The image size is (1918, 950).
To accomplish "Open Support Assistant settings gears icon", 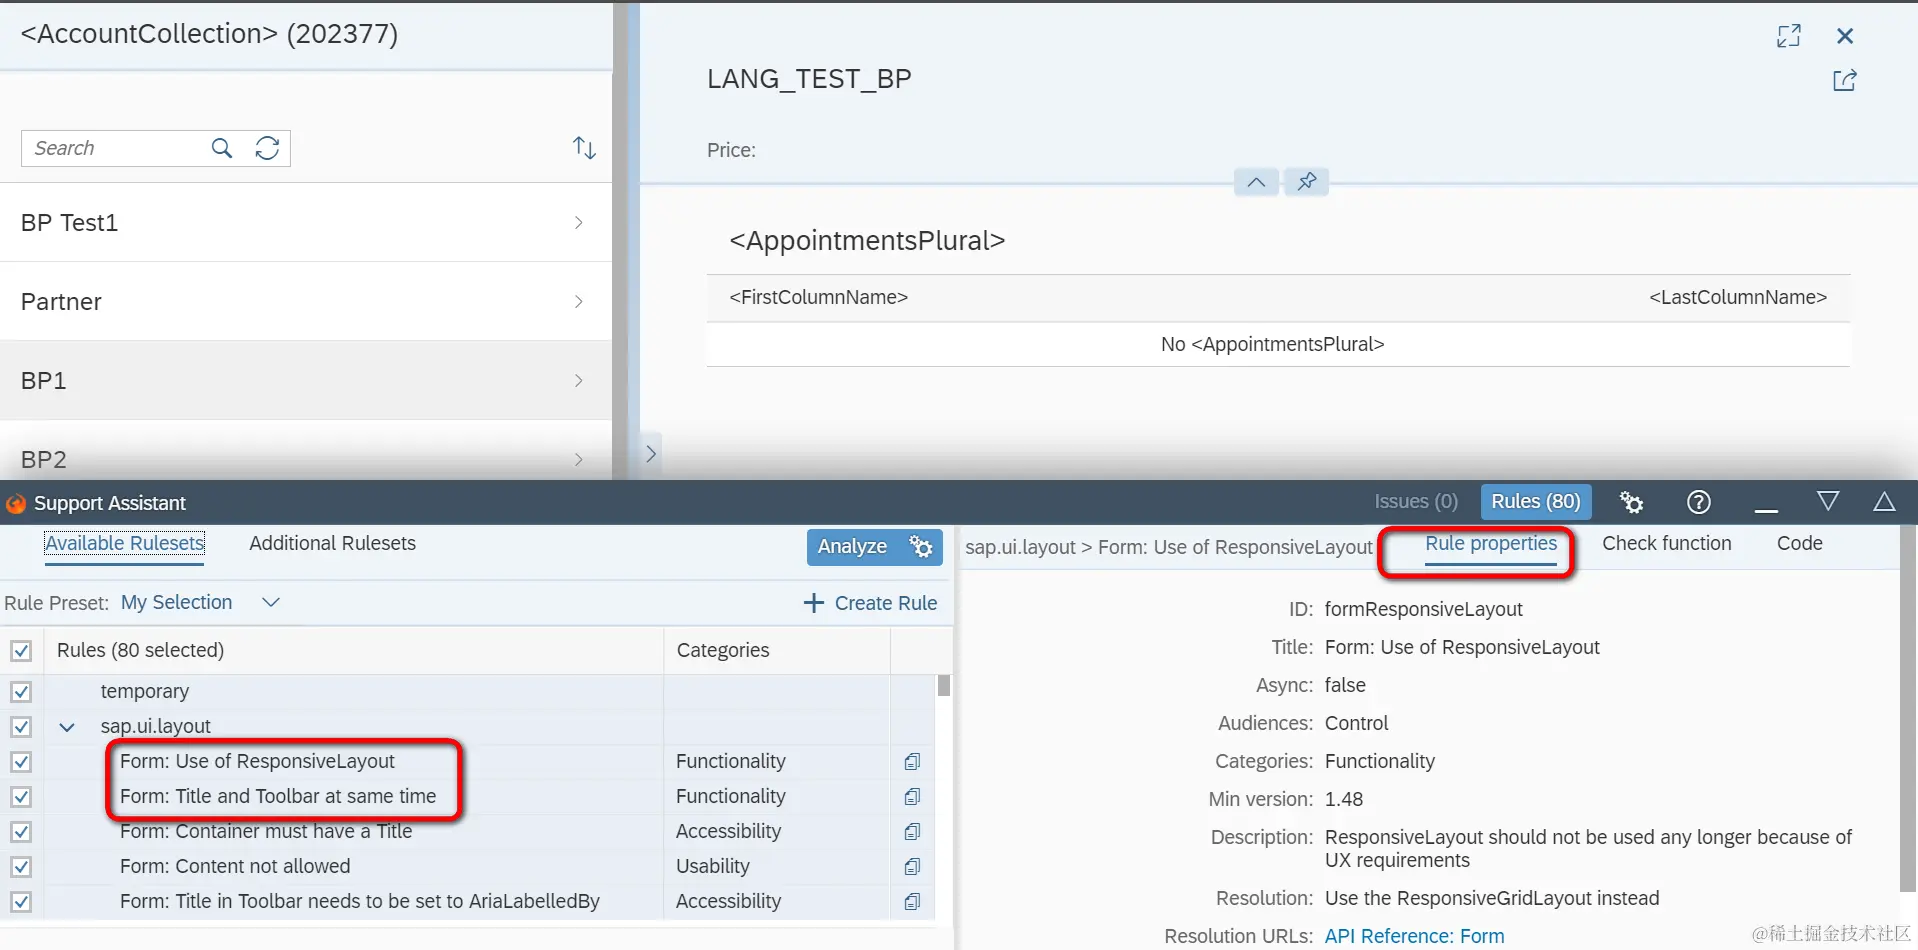I will 1631,502.
